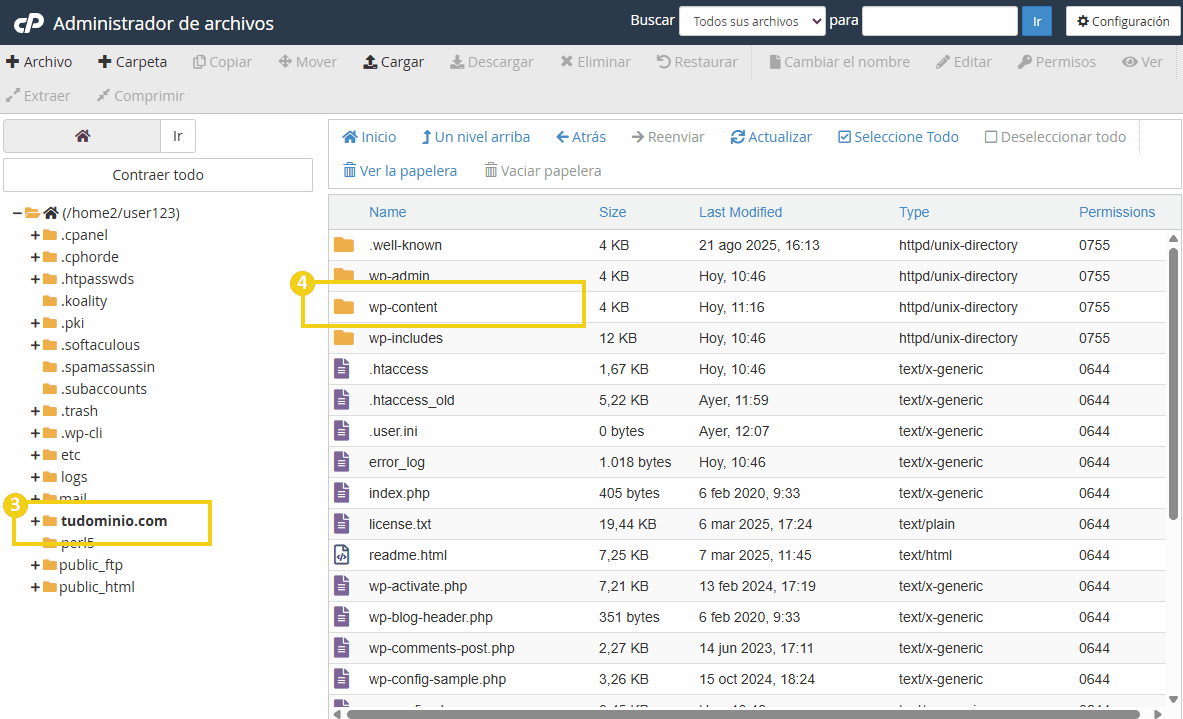Expand the public_html tree node
Screen dimensions: 1183x719
[36, 587]
